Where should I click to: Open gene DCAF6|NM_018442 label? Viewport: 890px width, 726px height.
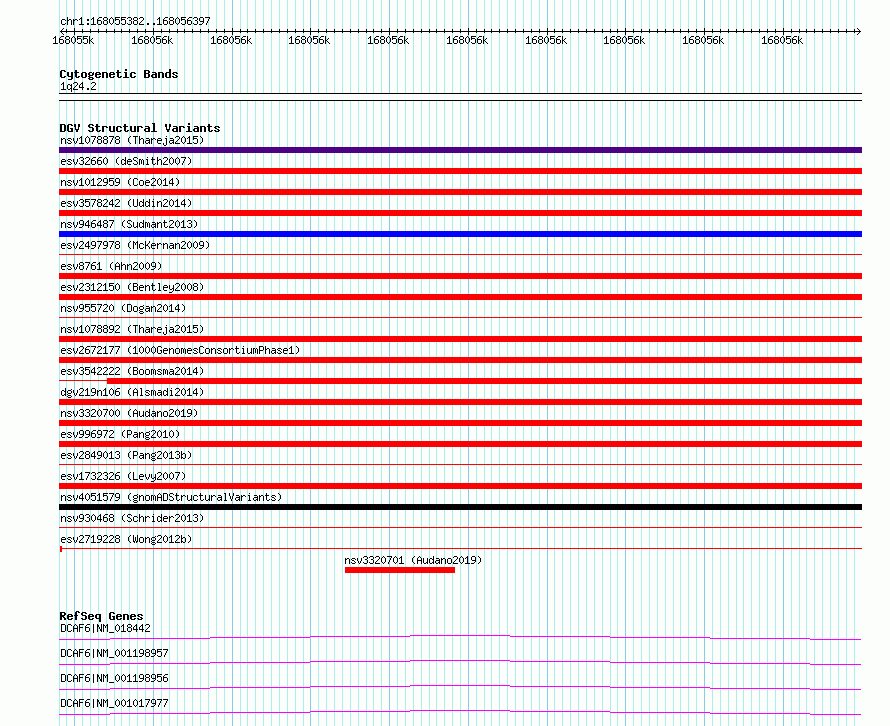tap(105, 628)
